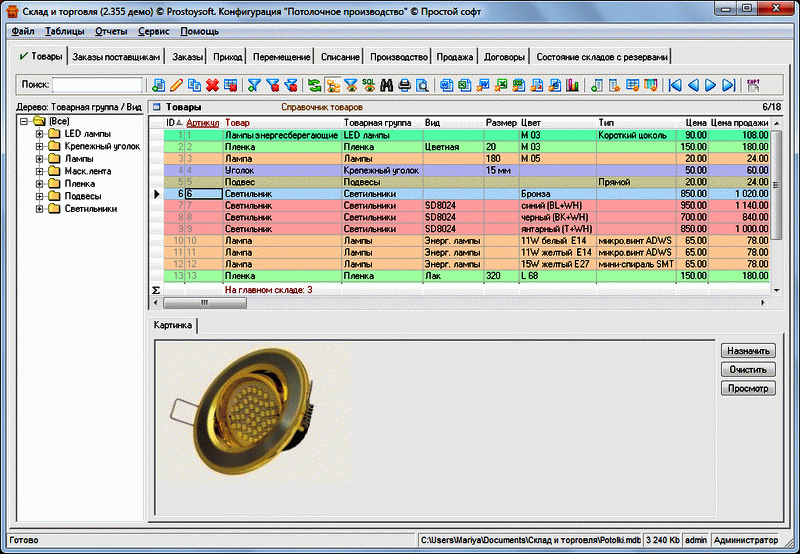Open the Отчеты menu

tap(111, 31)
